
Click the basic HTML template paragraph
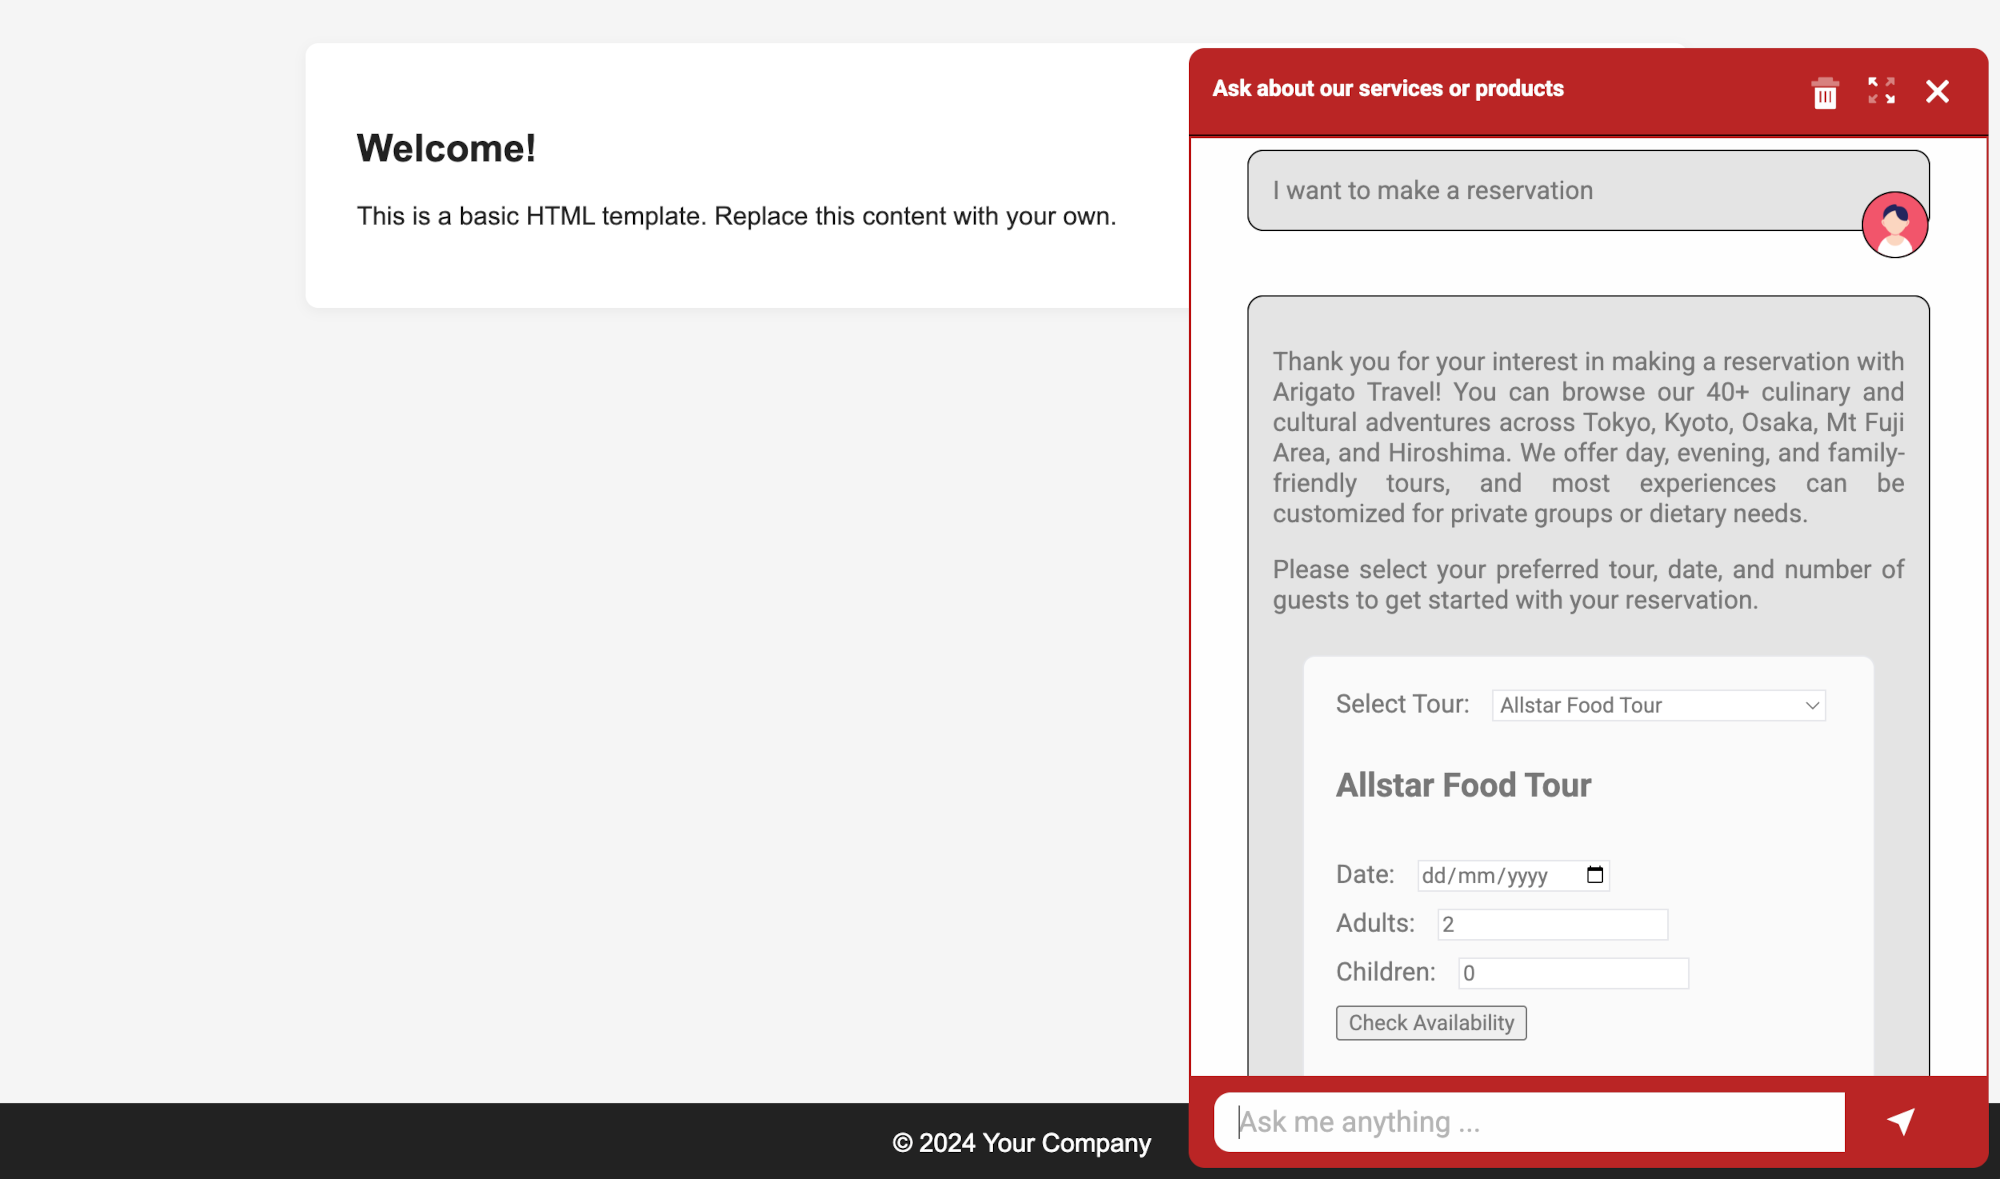[736, 217]
